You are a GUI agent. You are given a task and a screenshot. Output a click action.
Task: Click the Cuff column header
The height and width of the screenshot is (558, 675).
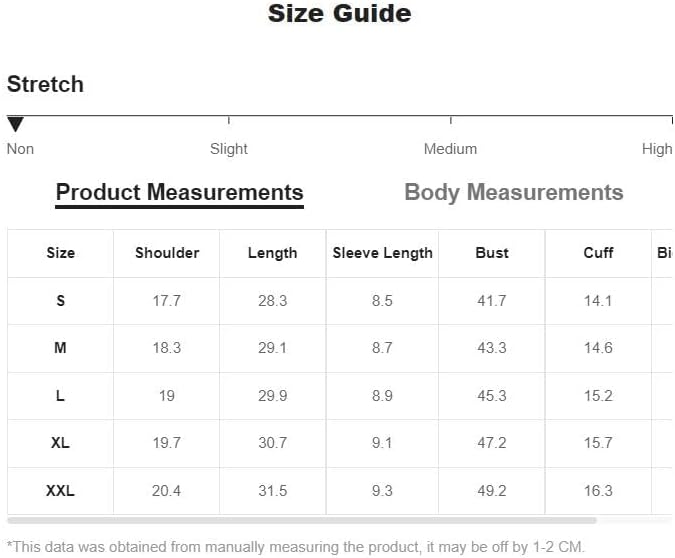pos(598,253)
